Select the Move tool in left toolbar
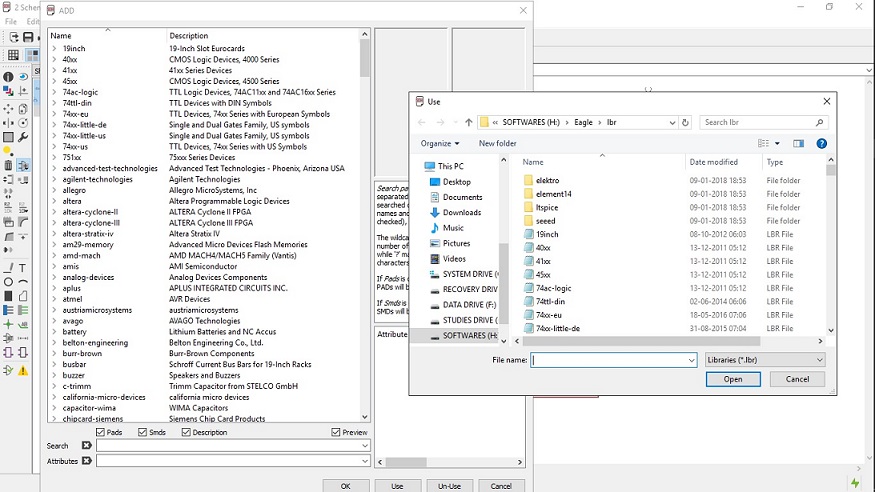The width and height of the screenshot is (875, 492). coord(8,109)
